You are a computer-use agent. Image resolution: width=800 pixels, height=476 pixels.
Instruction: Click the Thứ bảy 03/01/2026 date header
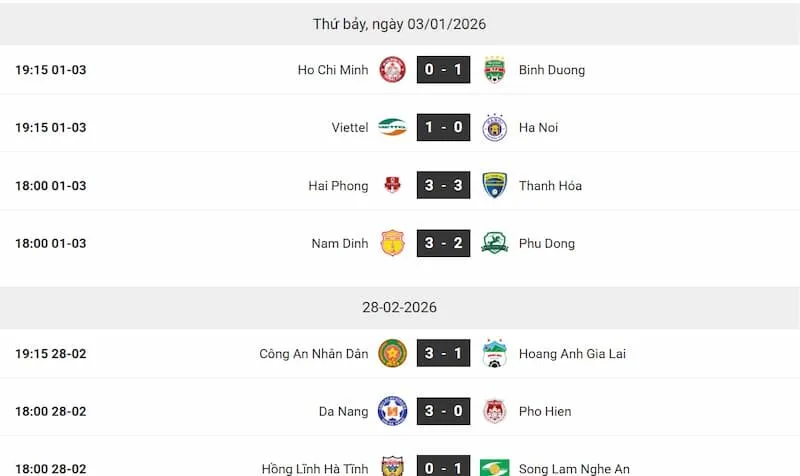coord(399,24)
